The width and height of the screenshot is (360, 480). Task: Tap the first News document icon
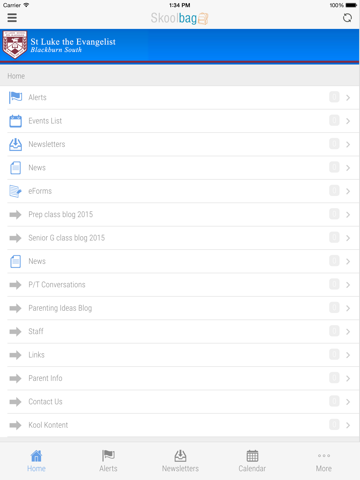pyautogui.click(x=15, y=168)
